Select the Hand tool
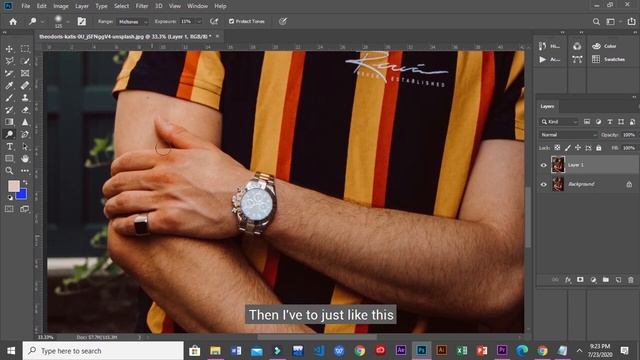640x360 pixels. click(x=25, y=158)
